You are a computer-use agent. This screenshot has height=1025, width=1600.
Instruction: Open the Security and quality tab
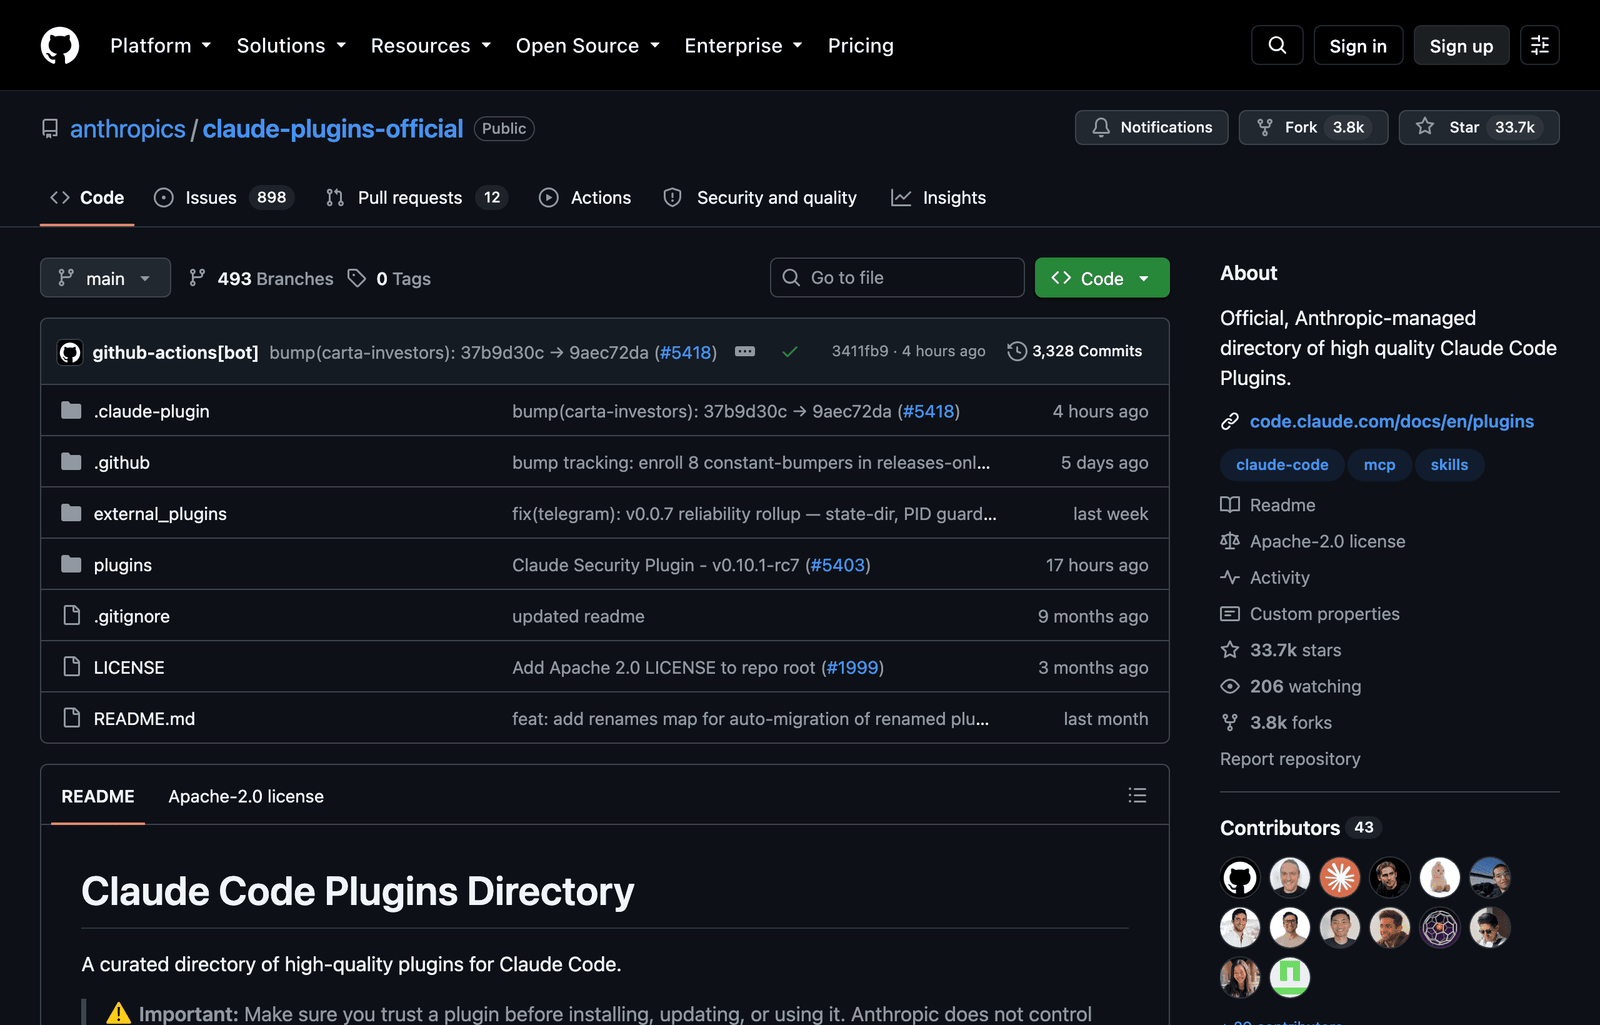tap(760, 198)
